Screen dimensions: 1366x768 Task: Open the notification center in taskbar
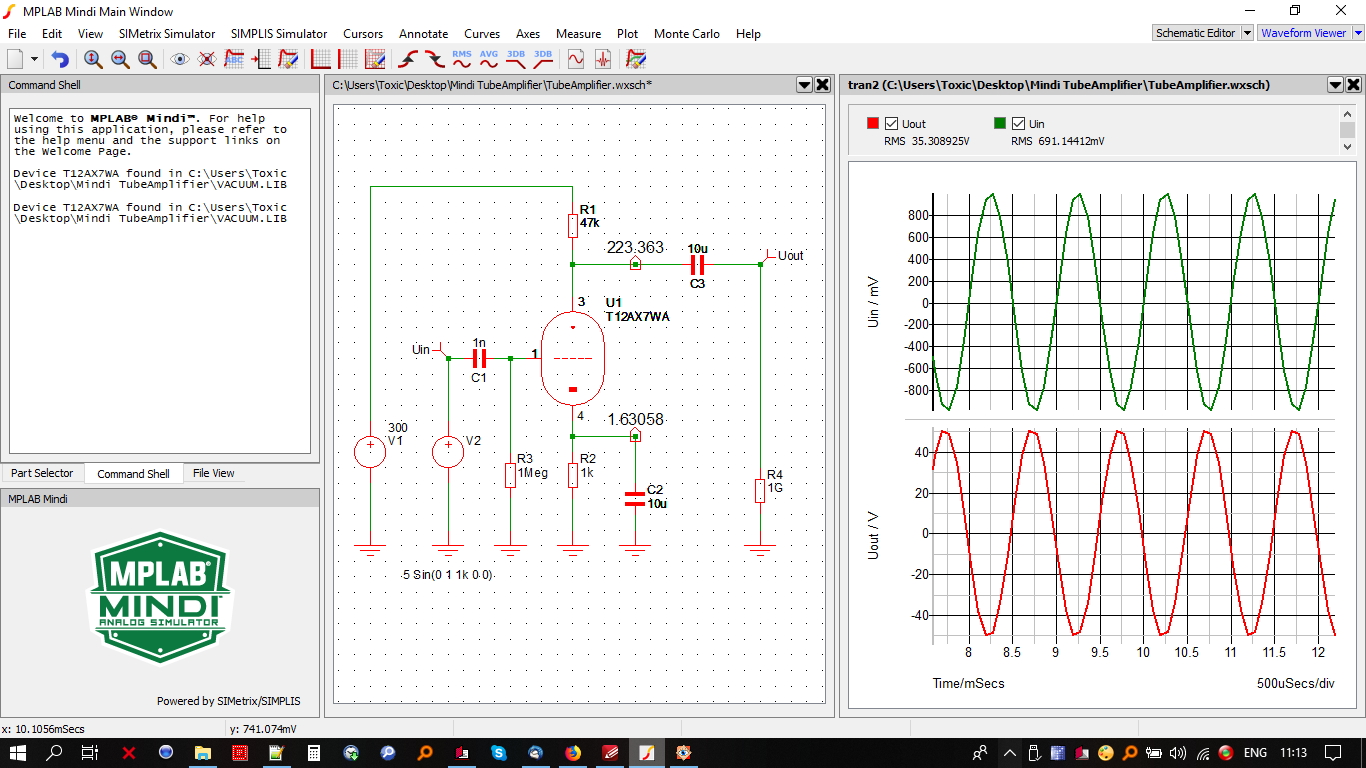point(1333,753)
